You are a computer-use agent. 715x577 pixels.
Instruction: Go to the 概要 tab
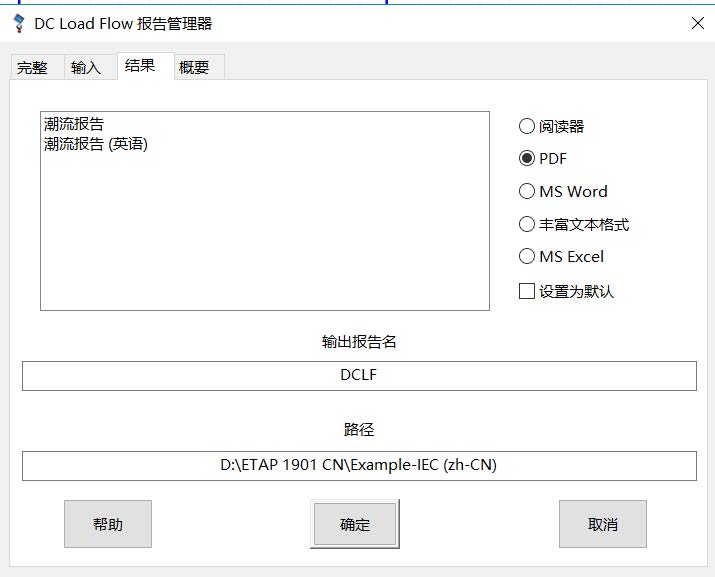pos(194,68)
